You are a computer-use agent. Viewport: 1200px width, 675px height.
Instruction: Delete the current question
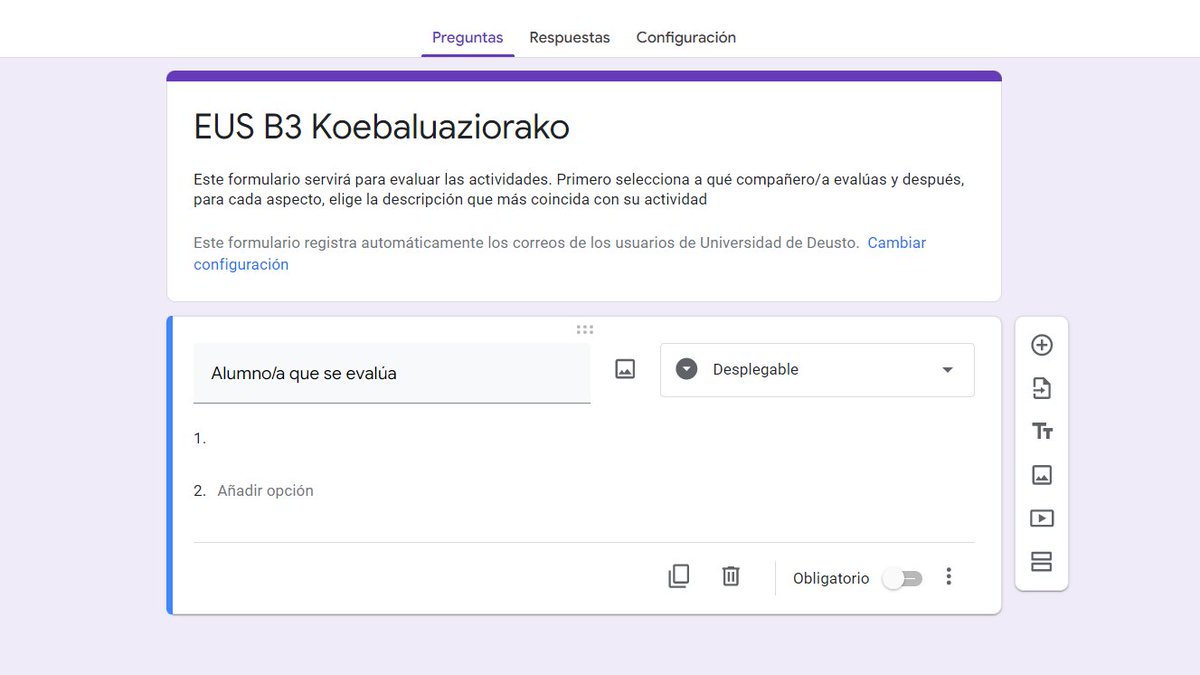pos(731,576)
